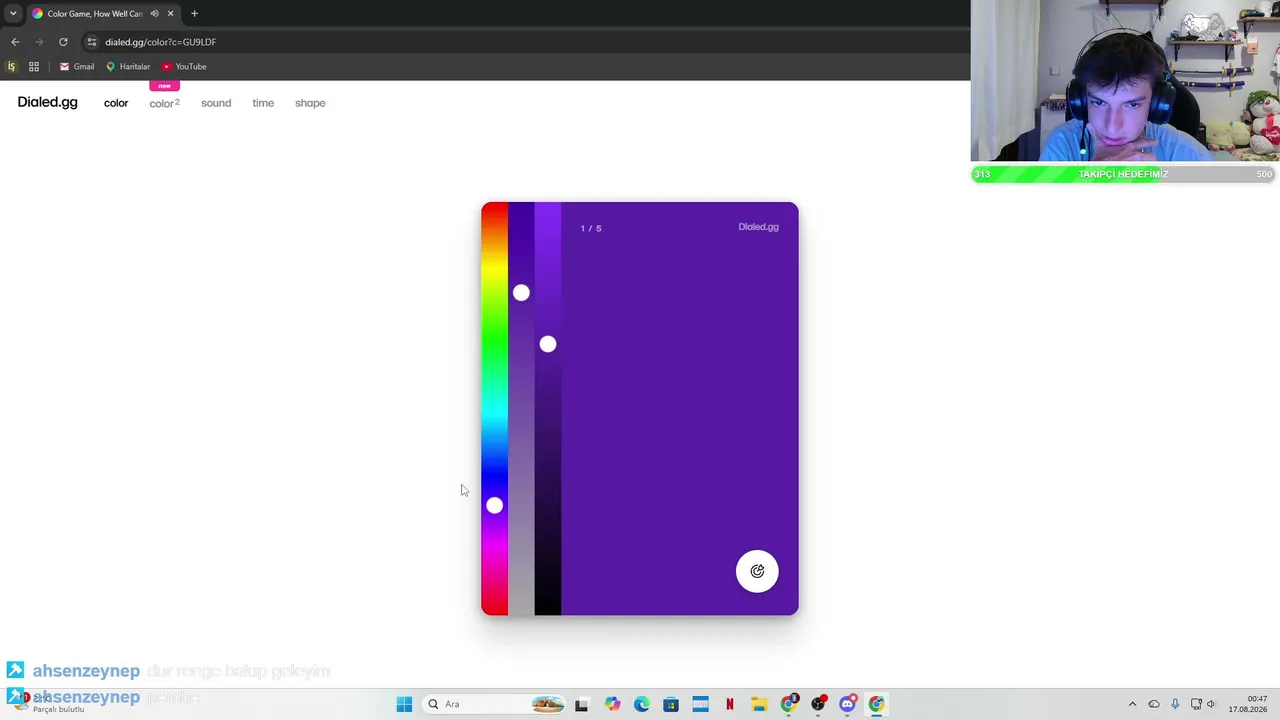Open the Windows Start menu

(x=404, y=704)
